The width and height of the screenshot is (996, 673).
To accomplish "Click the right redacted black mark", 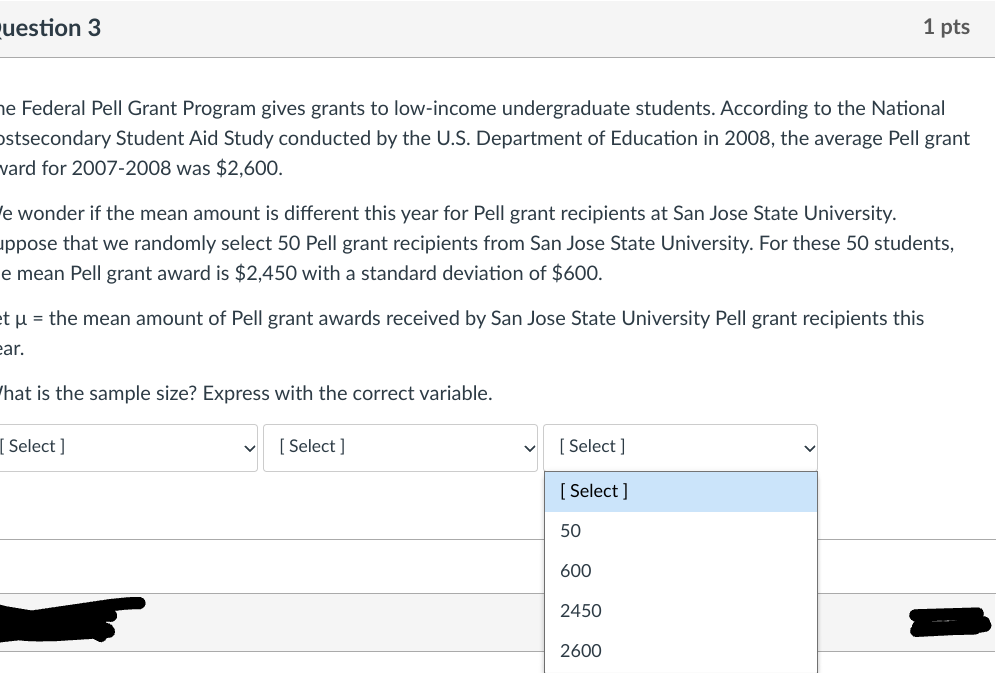I will [948, 623].
